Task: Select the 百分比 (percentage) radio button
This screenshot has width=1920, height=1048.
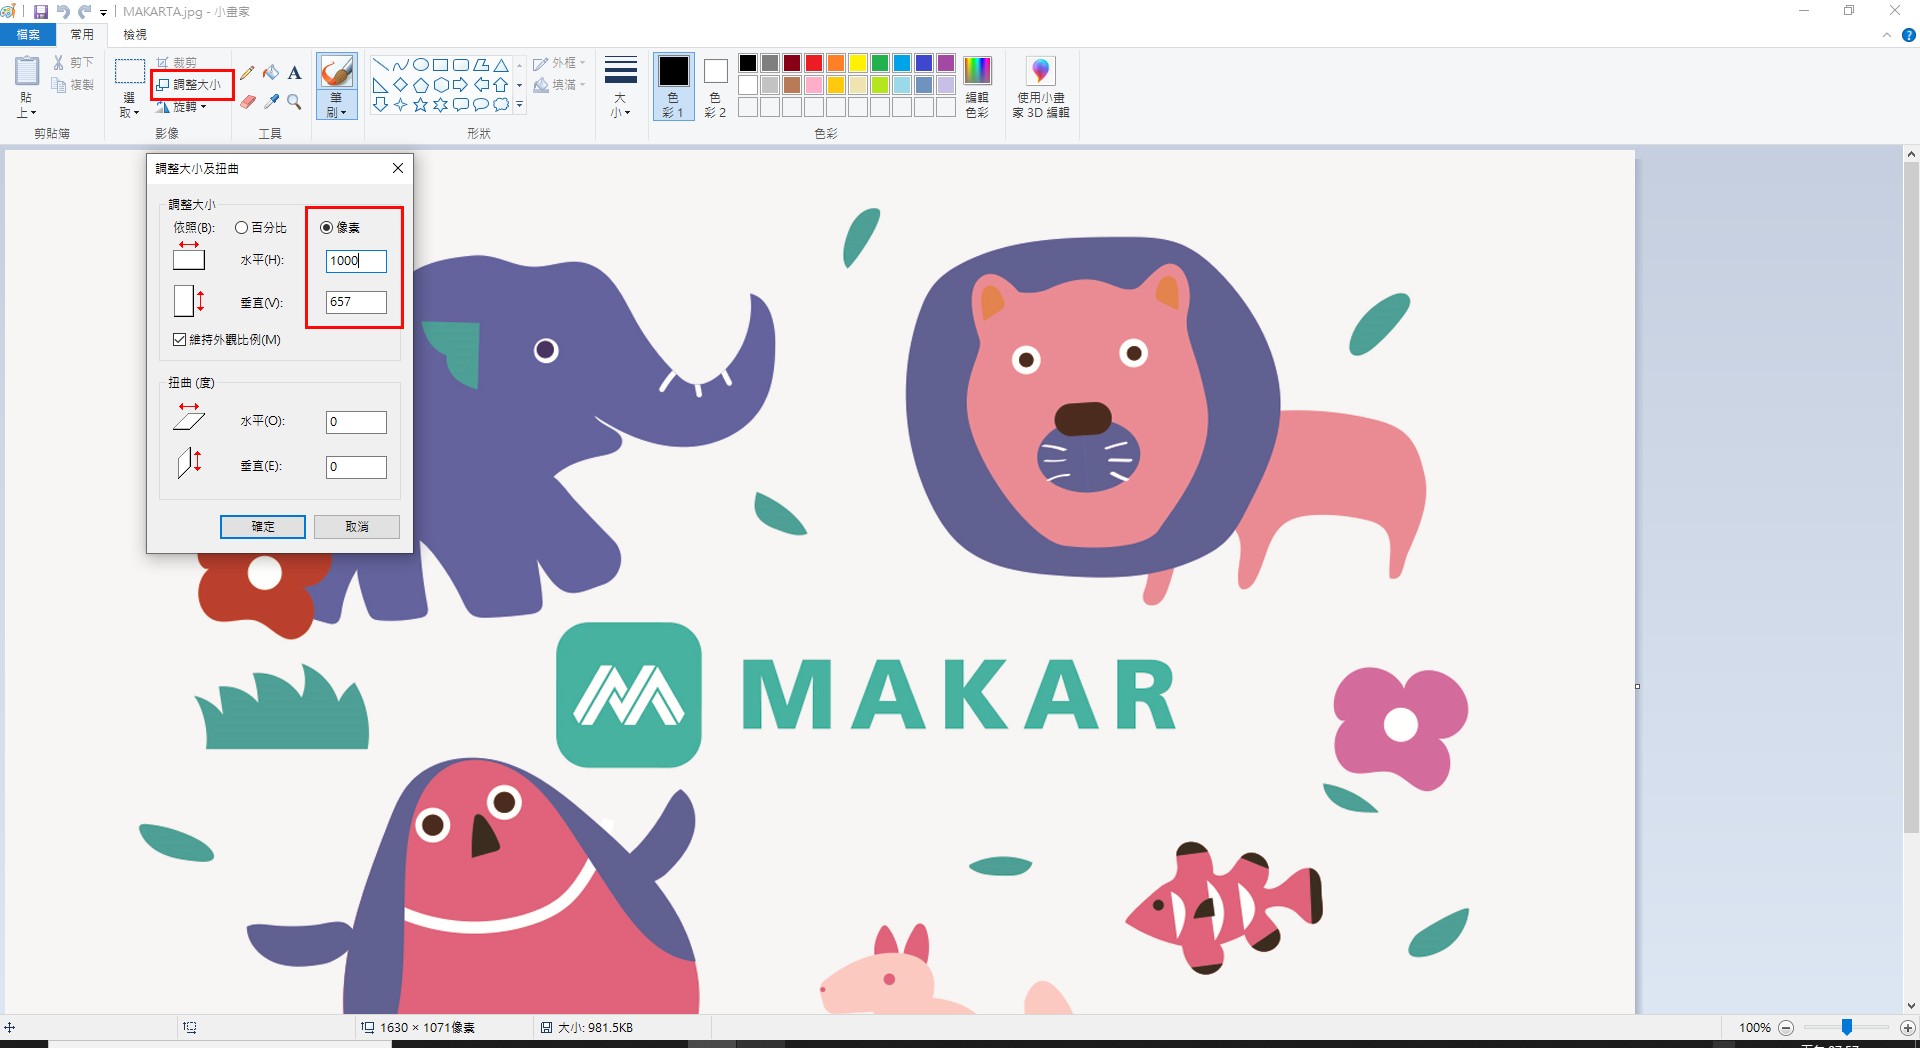Action: point(242,228)
